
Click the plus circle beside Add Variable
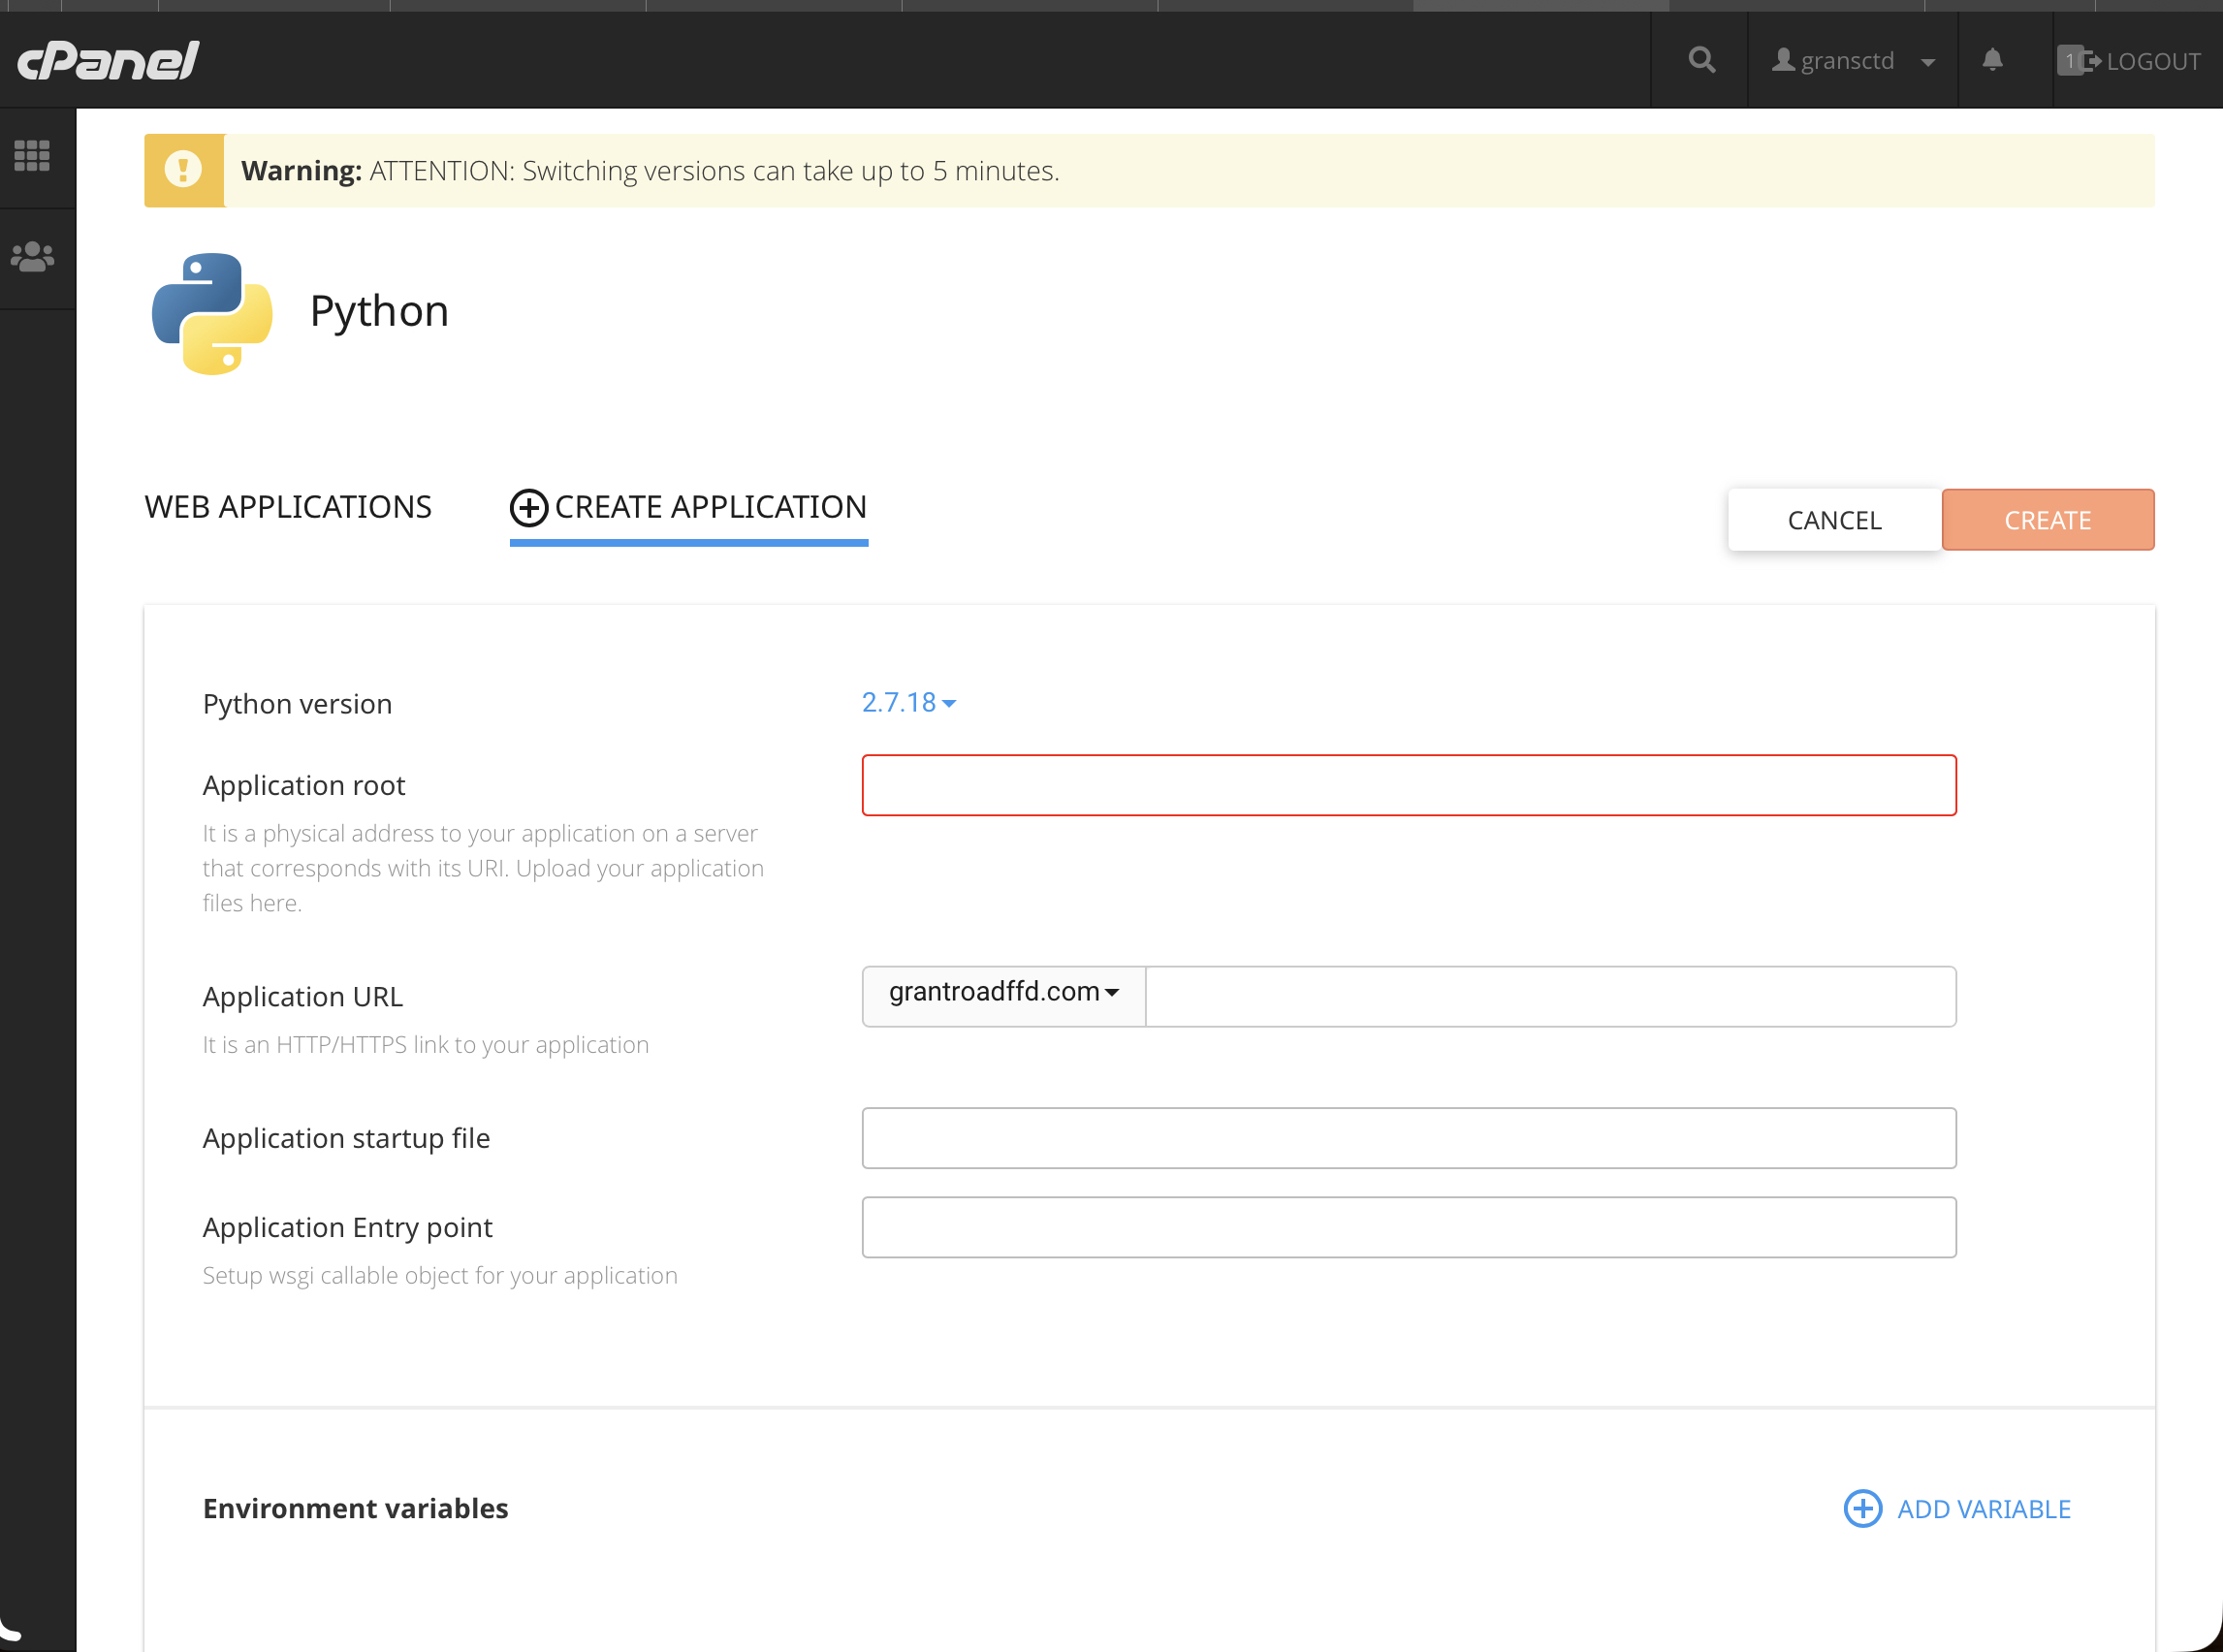[1862, 1509]
